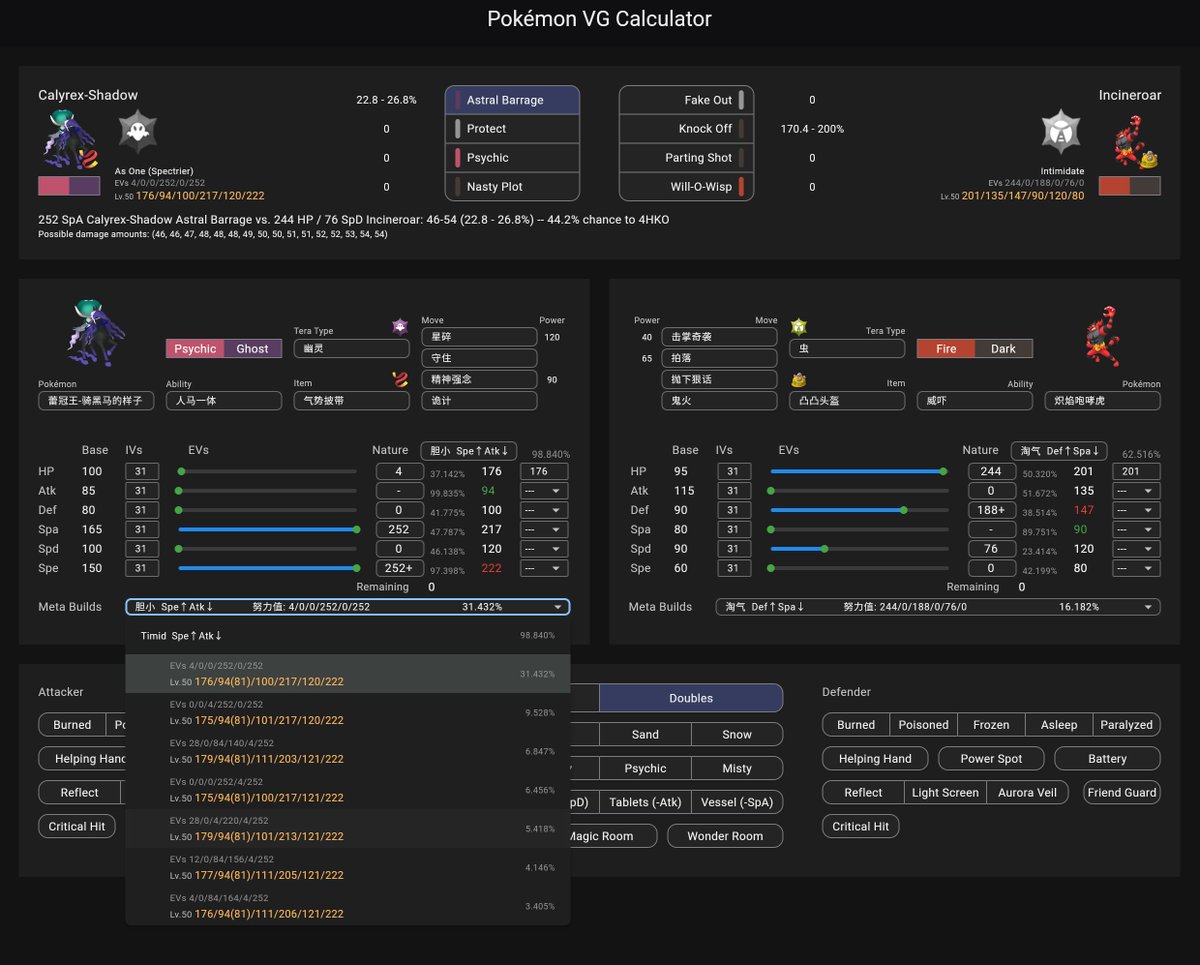This screenshot has width=1200, height=965.
Task: Click defender Fire type badge
Action: pos(946,349)
